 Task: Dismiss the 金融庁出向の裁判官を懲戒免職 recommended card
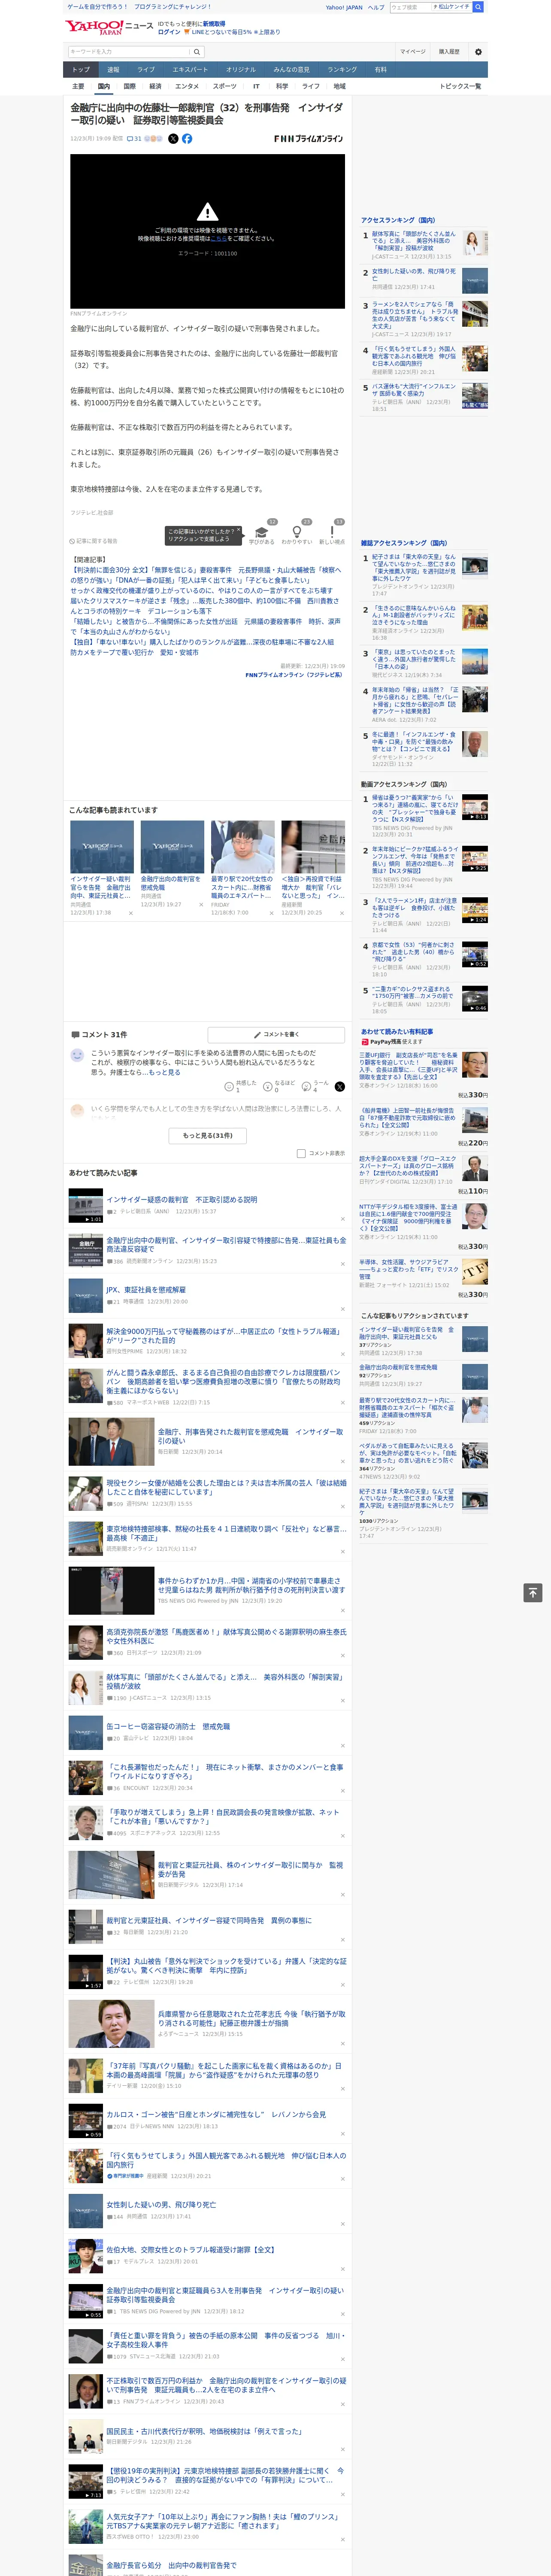coord(201,905)
